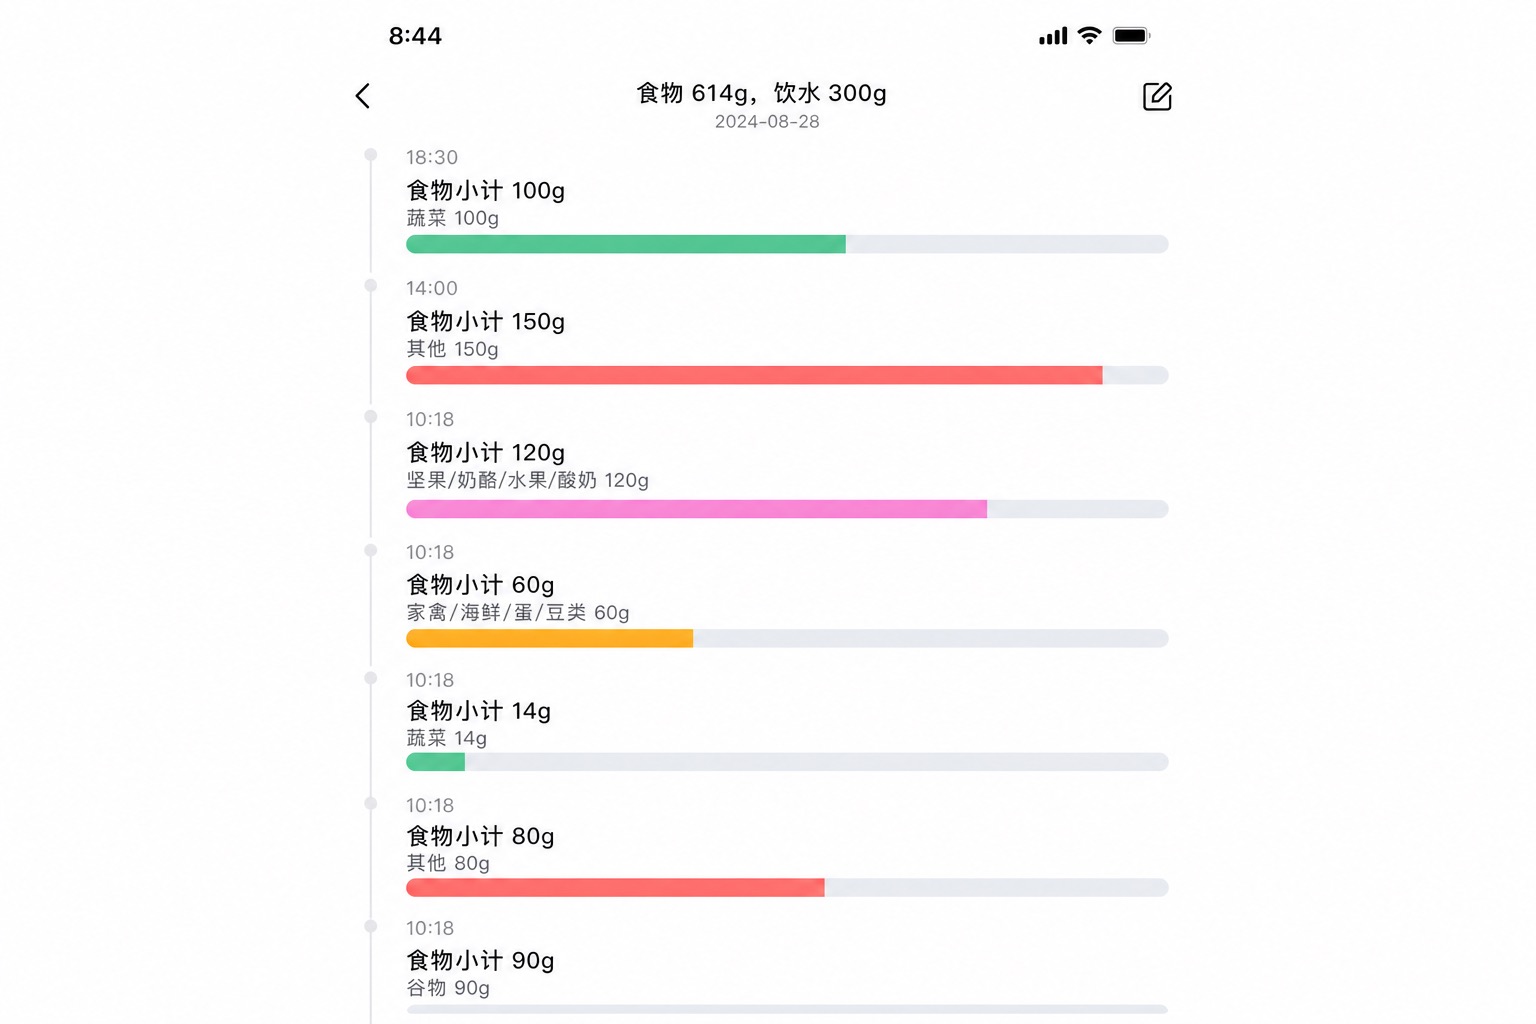This screenshot has height=1024, width=1536.
Task: Tap the 2024-08-28 date label
Action: pyautogui.click(x=767, y=122)
